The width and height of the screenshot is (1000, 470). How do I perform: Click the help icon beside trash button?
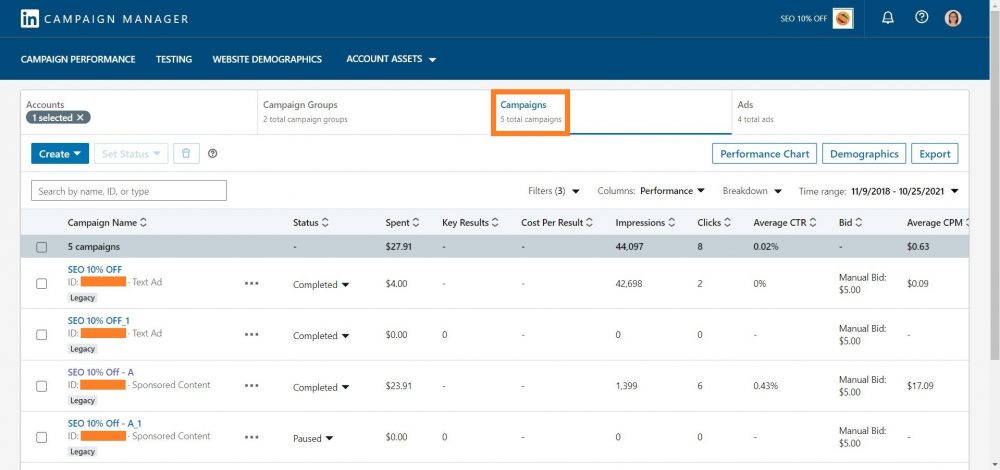pyautogui.click(x=213, y=154)
